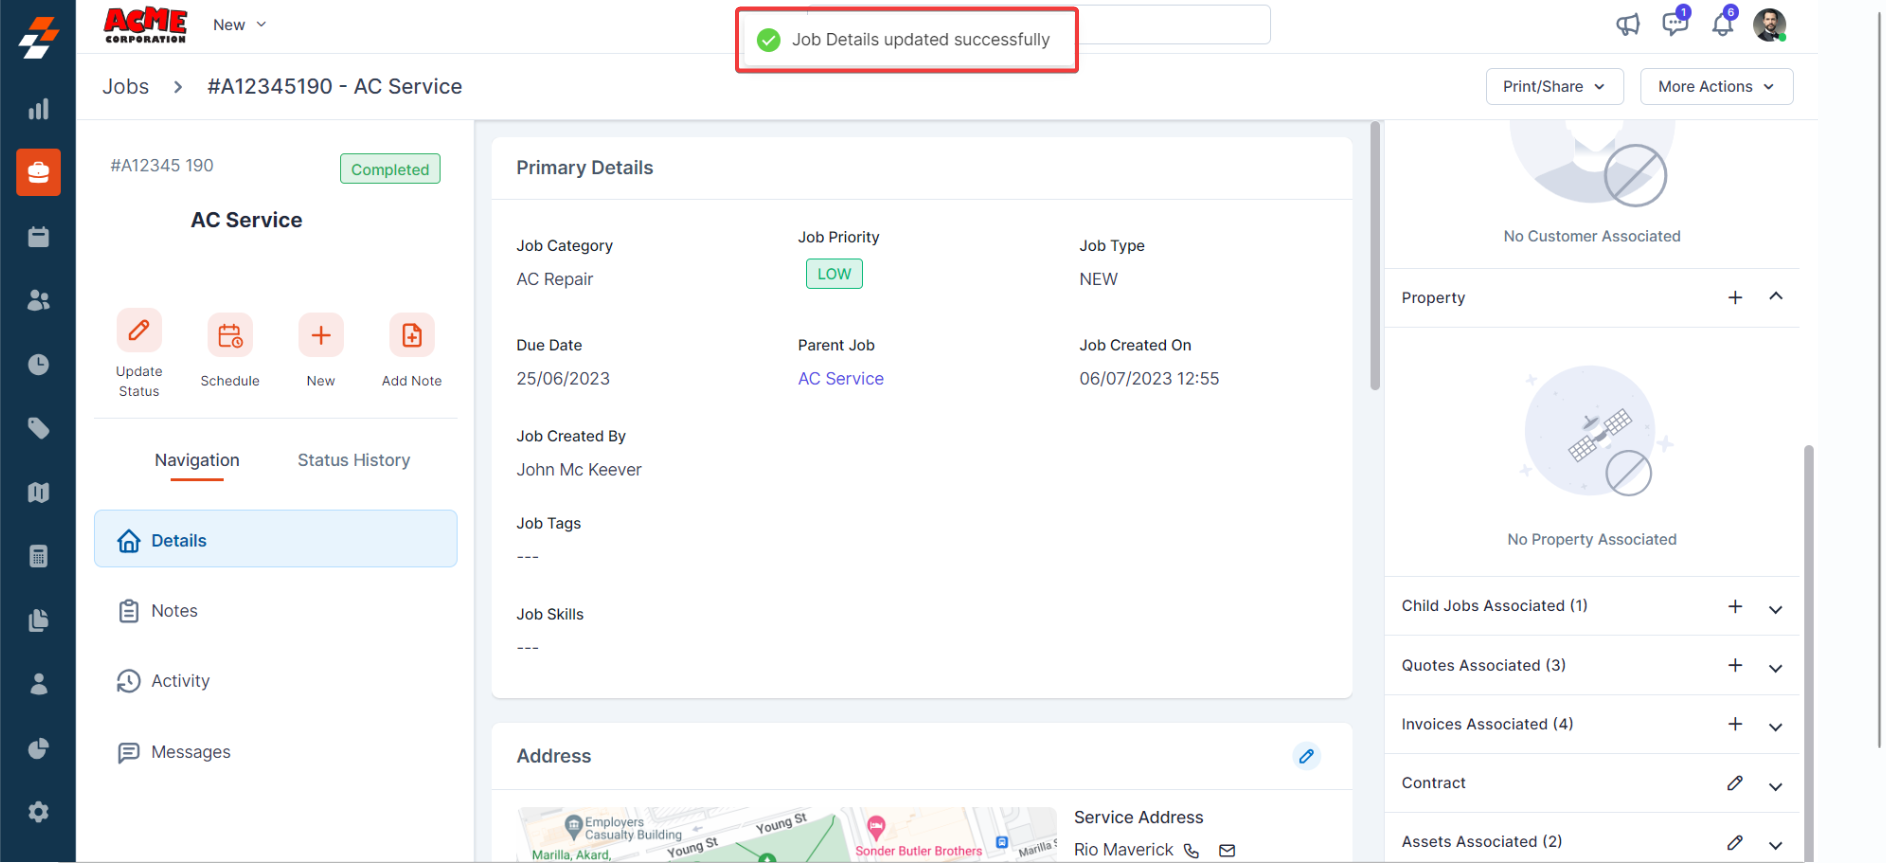Open the notifications bell
1886x863 pixels.
tap(1722, 23)
